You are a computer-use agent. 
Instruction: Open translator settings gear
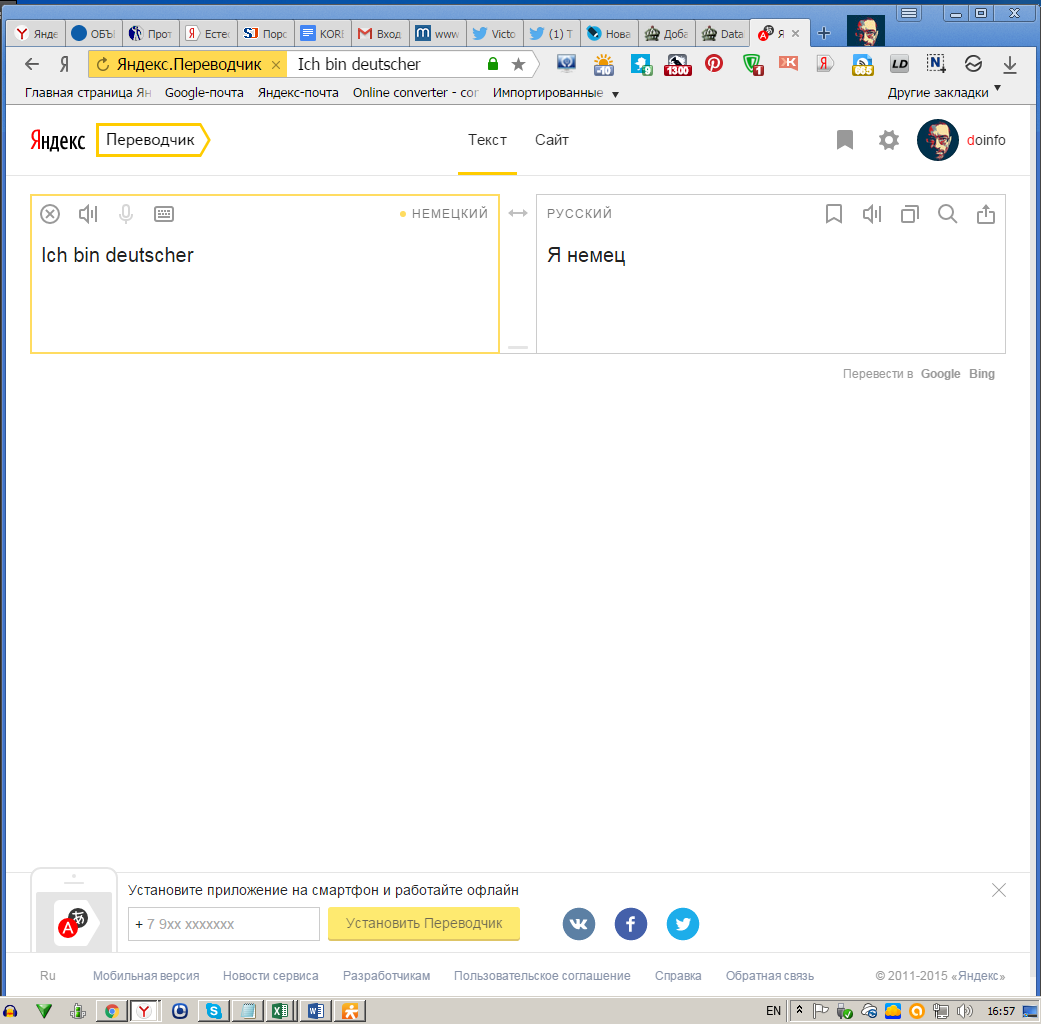[888, 139]
